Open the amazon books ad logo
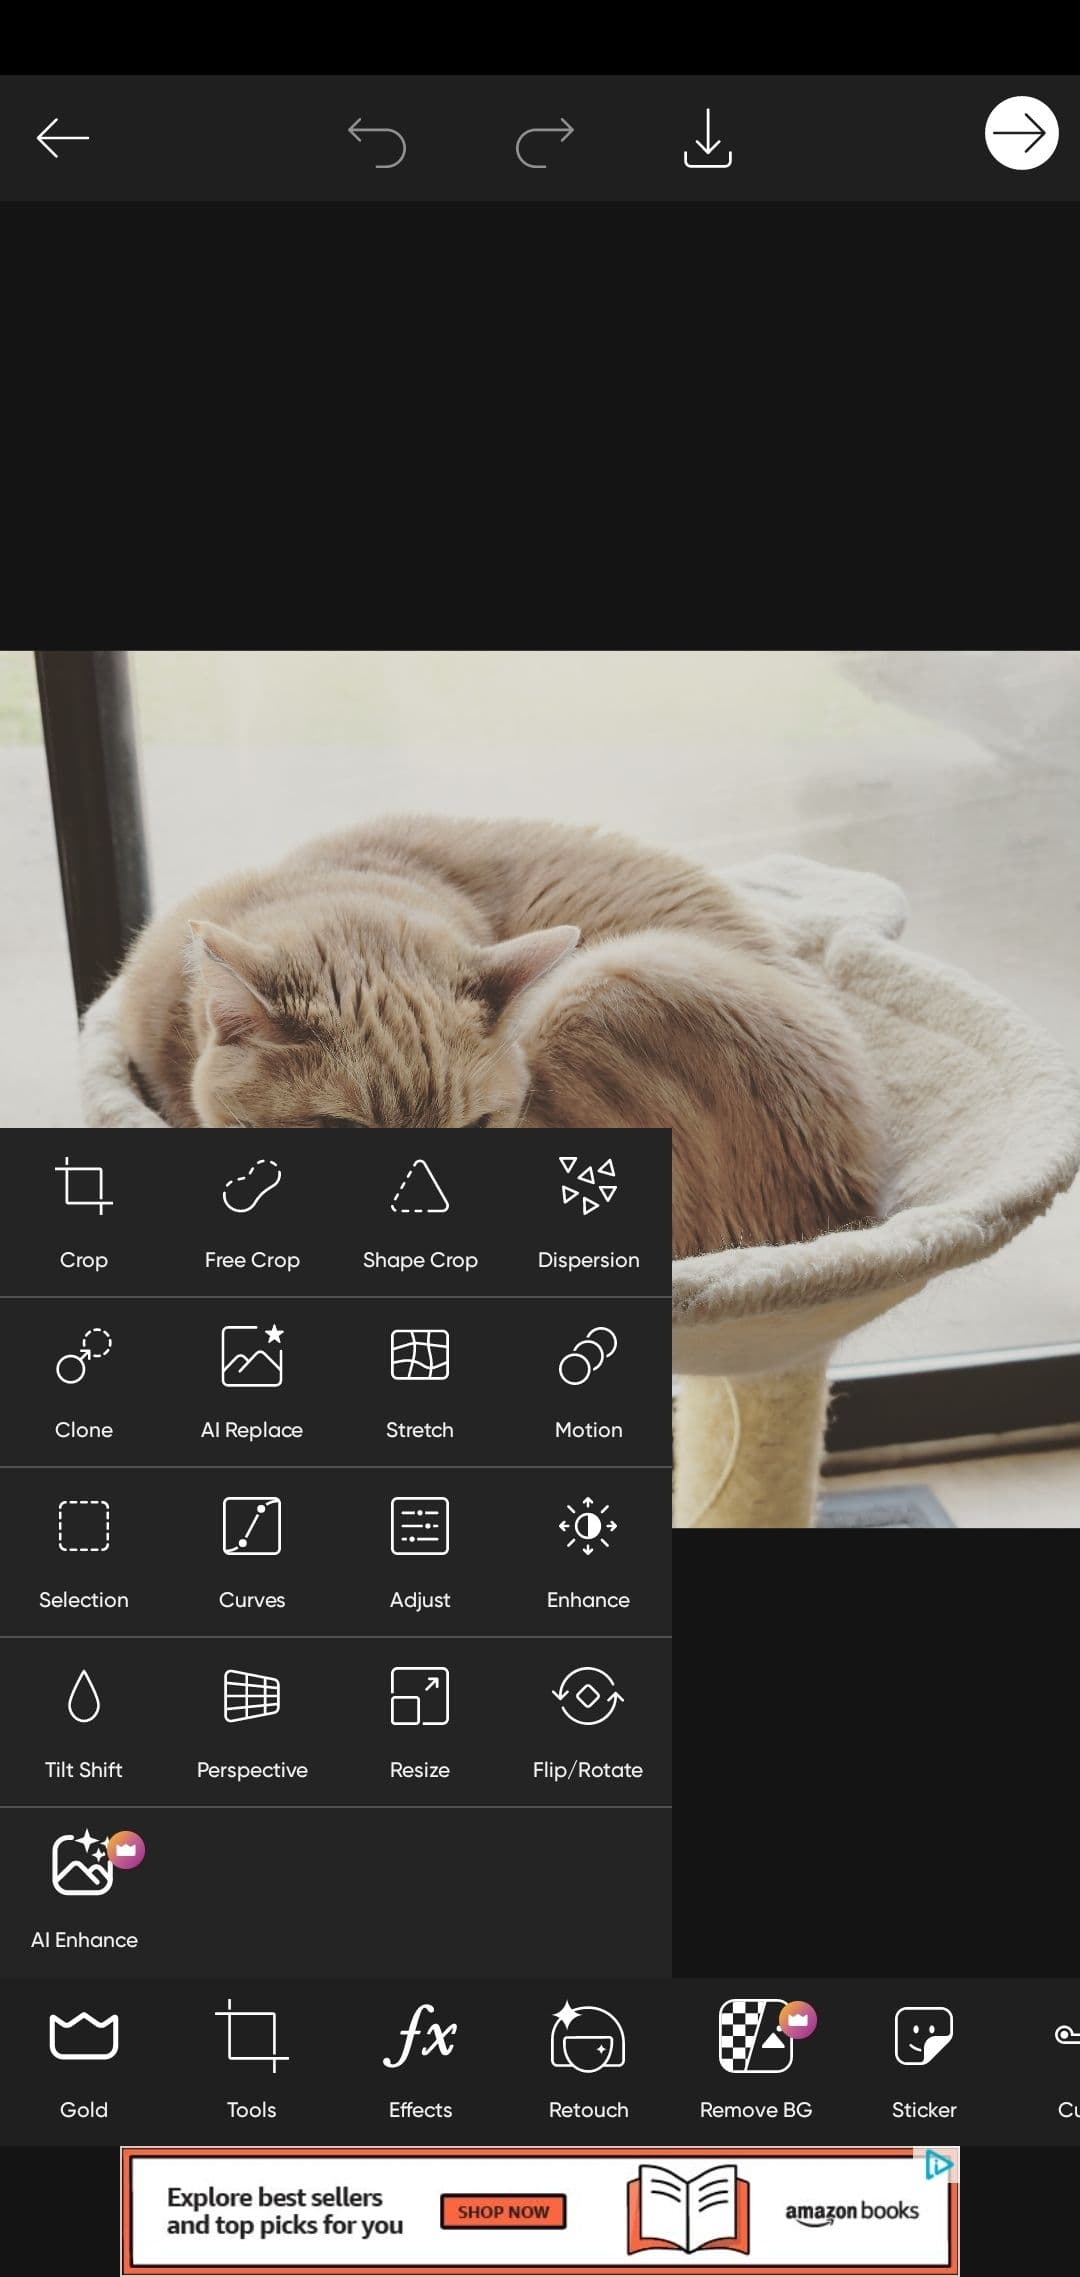 (x=851, y=2211)
